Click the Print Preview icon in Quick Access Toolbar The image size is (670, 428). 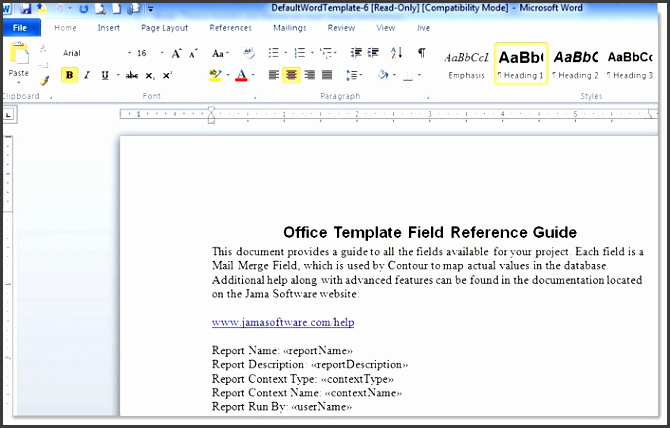[100, 8]
